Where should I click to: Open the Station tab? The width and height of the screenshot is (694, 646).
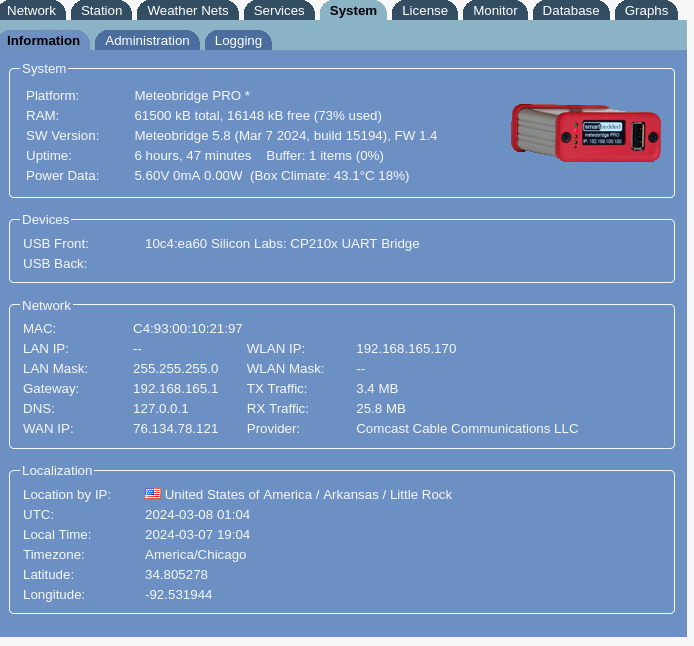click(x=101, y=10)
